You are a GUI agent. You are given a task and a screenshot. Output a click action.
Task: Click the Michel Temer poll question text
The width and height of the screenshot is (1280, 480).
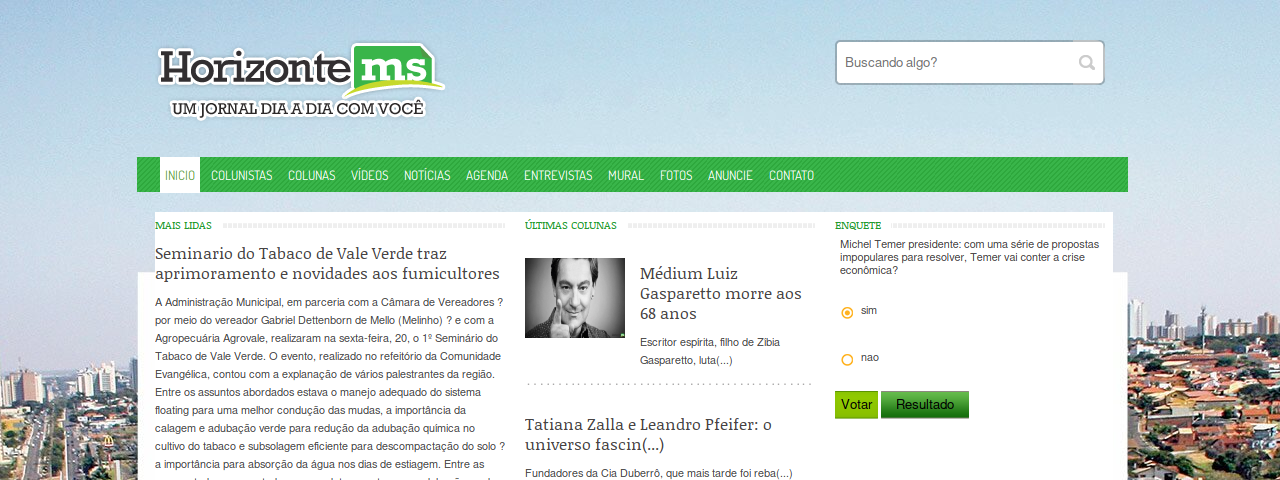point(970,257)
